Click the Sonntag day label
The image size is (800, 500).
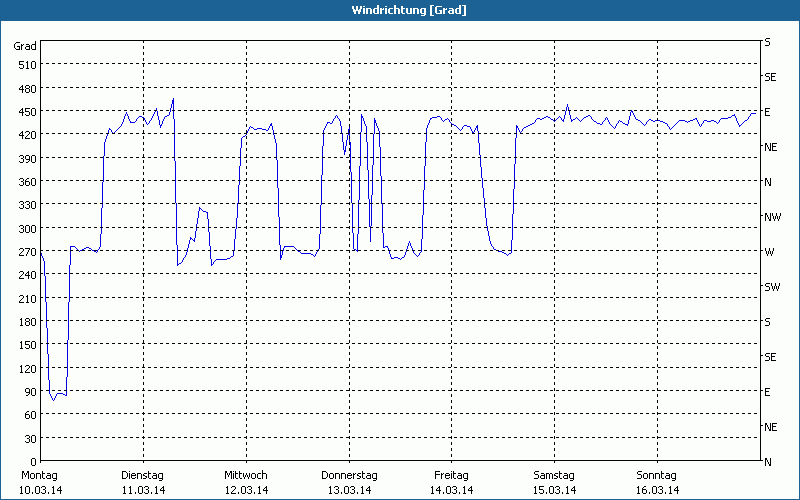(x=657, y=475)
